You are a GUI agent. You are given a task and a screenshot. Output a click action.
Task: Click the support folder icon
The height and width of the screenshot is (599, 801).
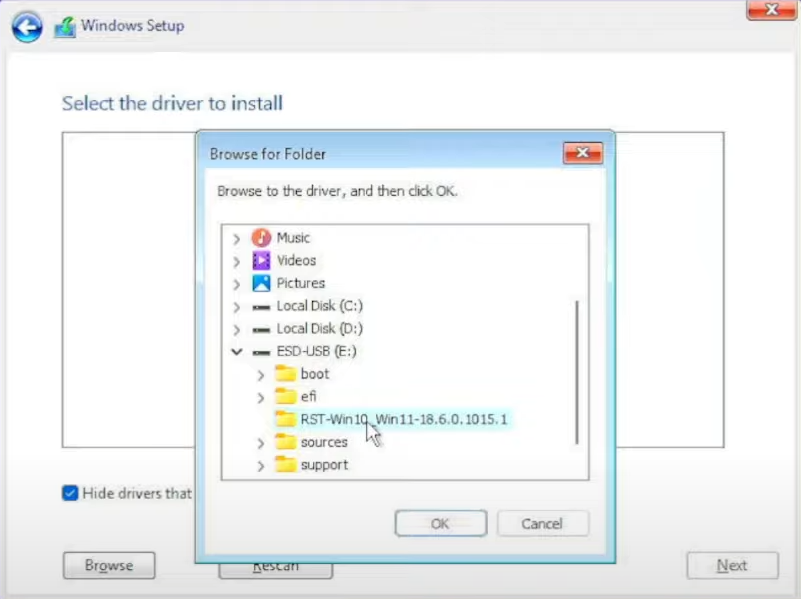point(286,465)
